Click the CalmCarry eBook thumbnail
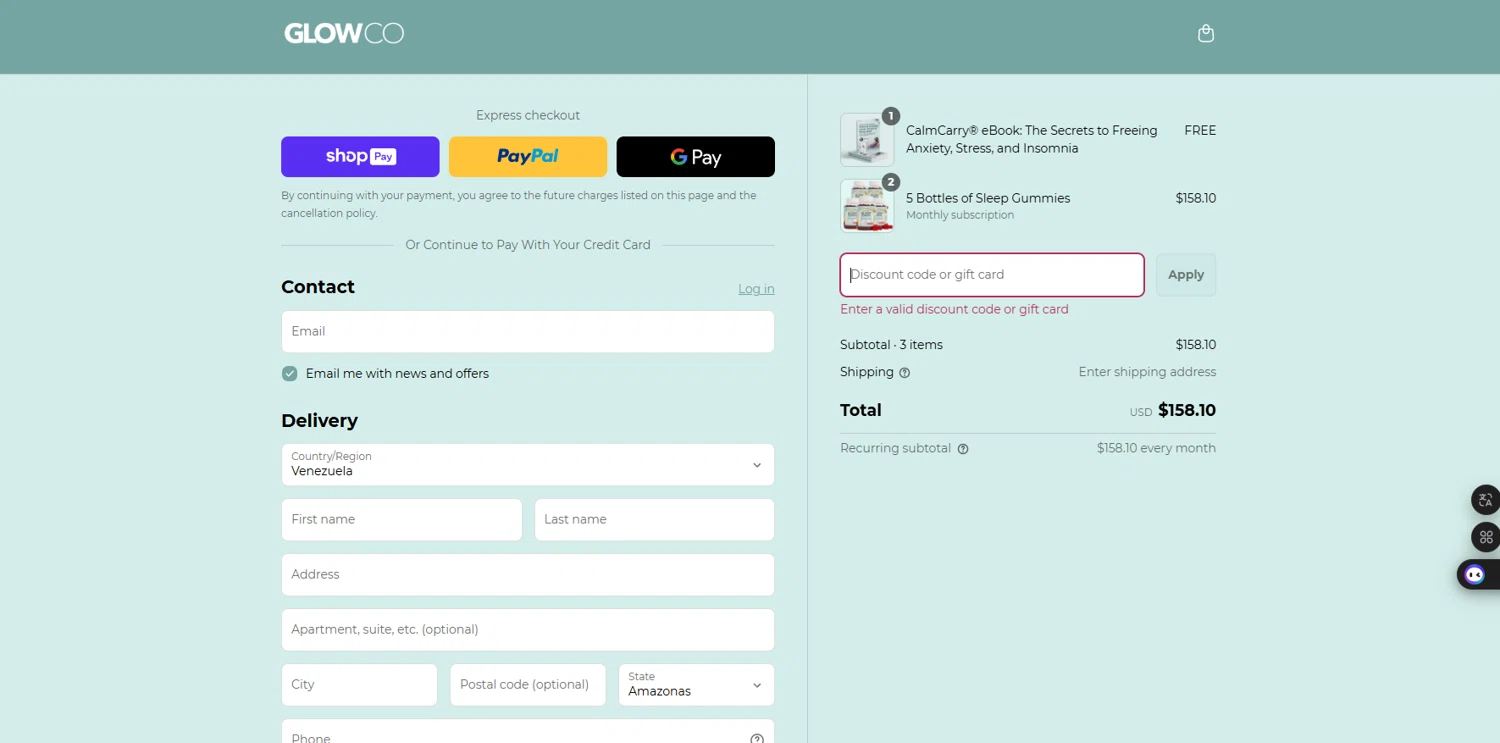Screen dimensions: 1500x743 point(867,139)
